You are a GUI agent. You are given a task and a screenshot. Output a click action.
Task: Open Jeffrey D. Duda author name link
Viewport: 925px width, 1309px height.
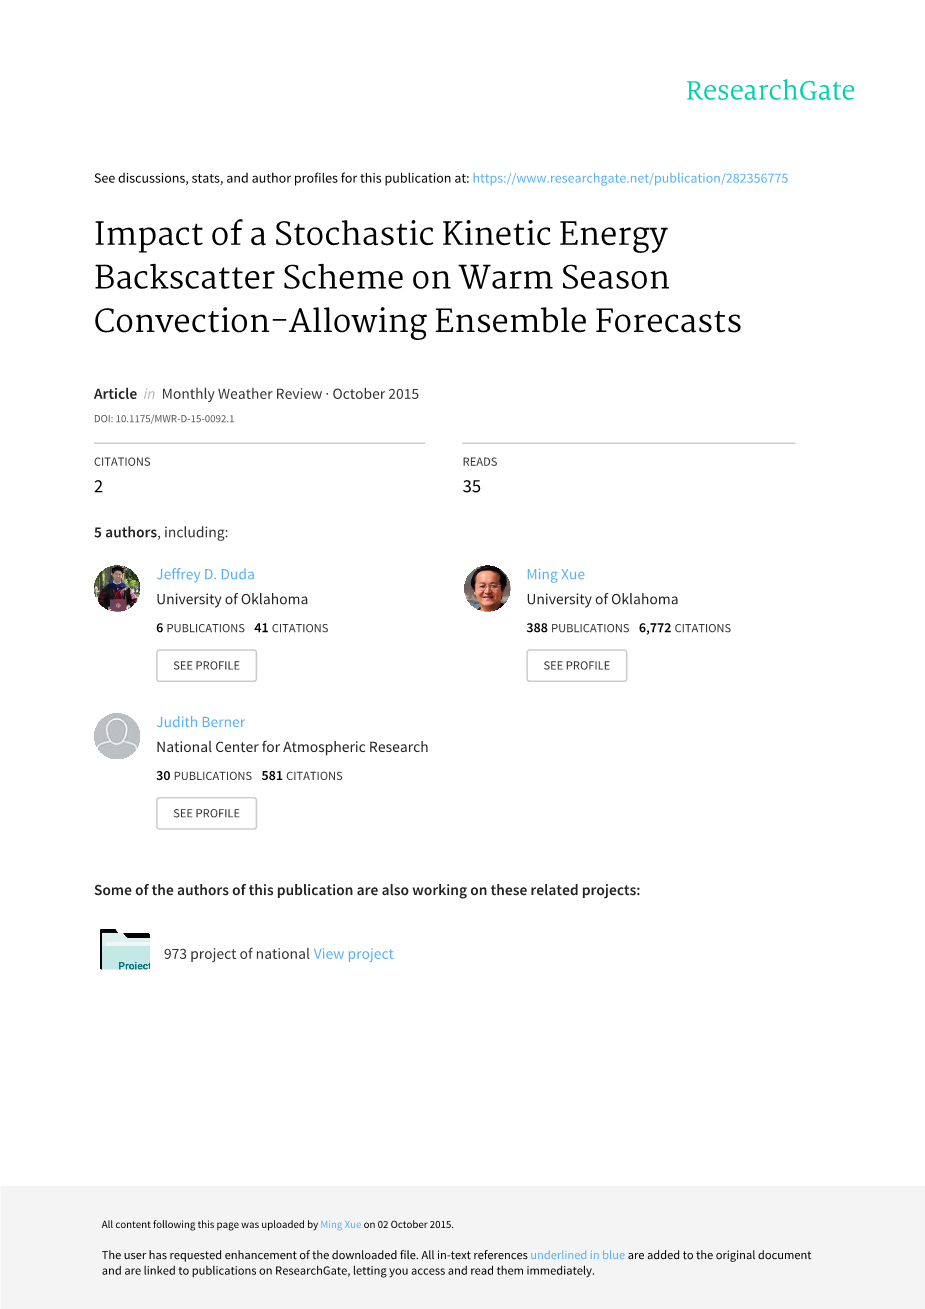[x=205, y=574]
